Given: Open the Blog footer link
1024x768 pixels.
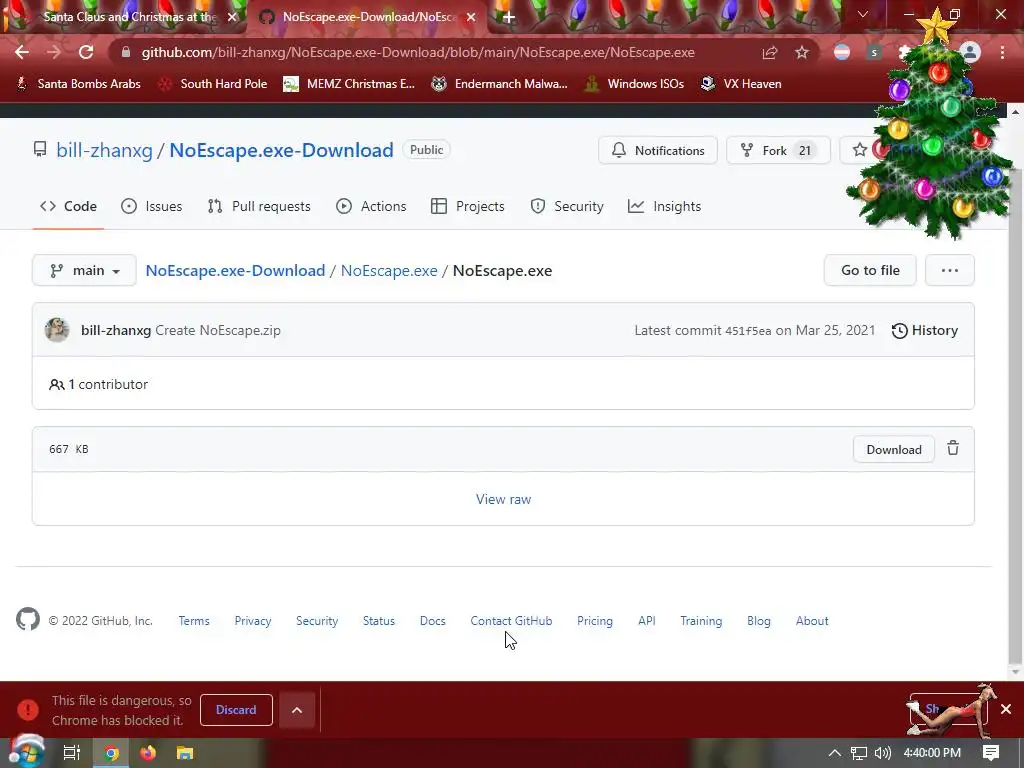Looking at the screenshot, I should pos(759,621).
